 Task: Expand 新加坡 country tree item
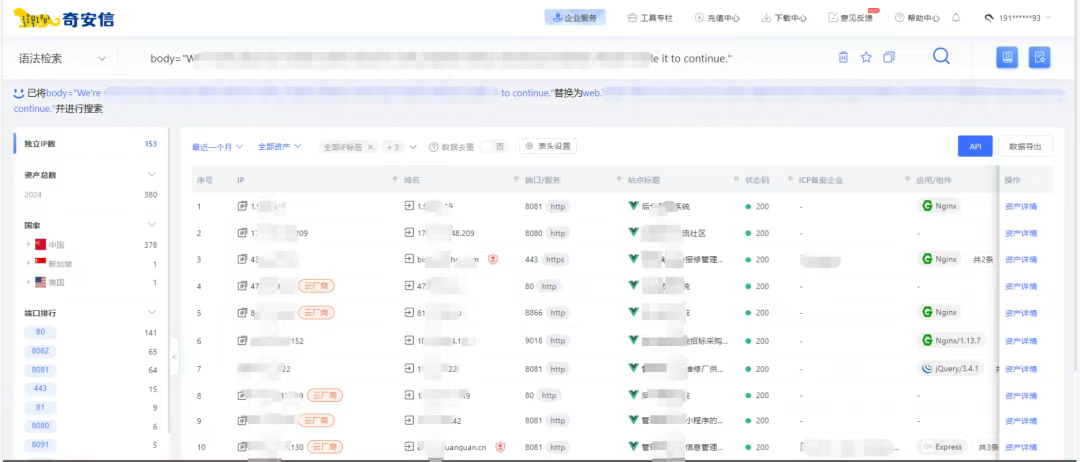[x=28, y=263]
